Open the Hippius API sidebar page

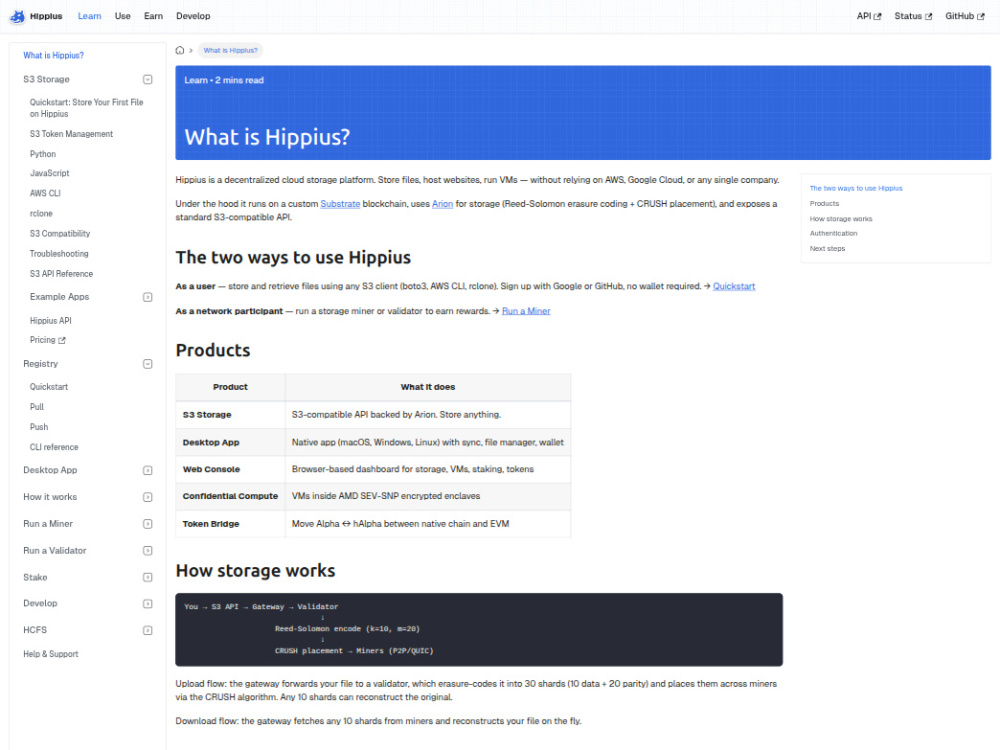point(50,321)
